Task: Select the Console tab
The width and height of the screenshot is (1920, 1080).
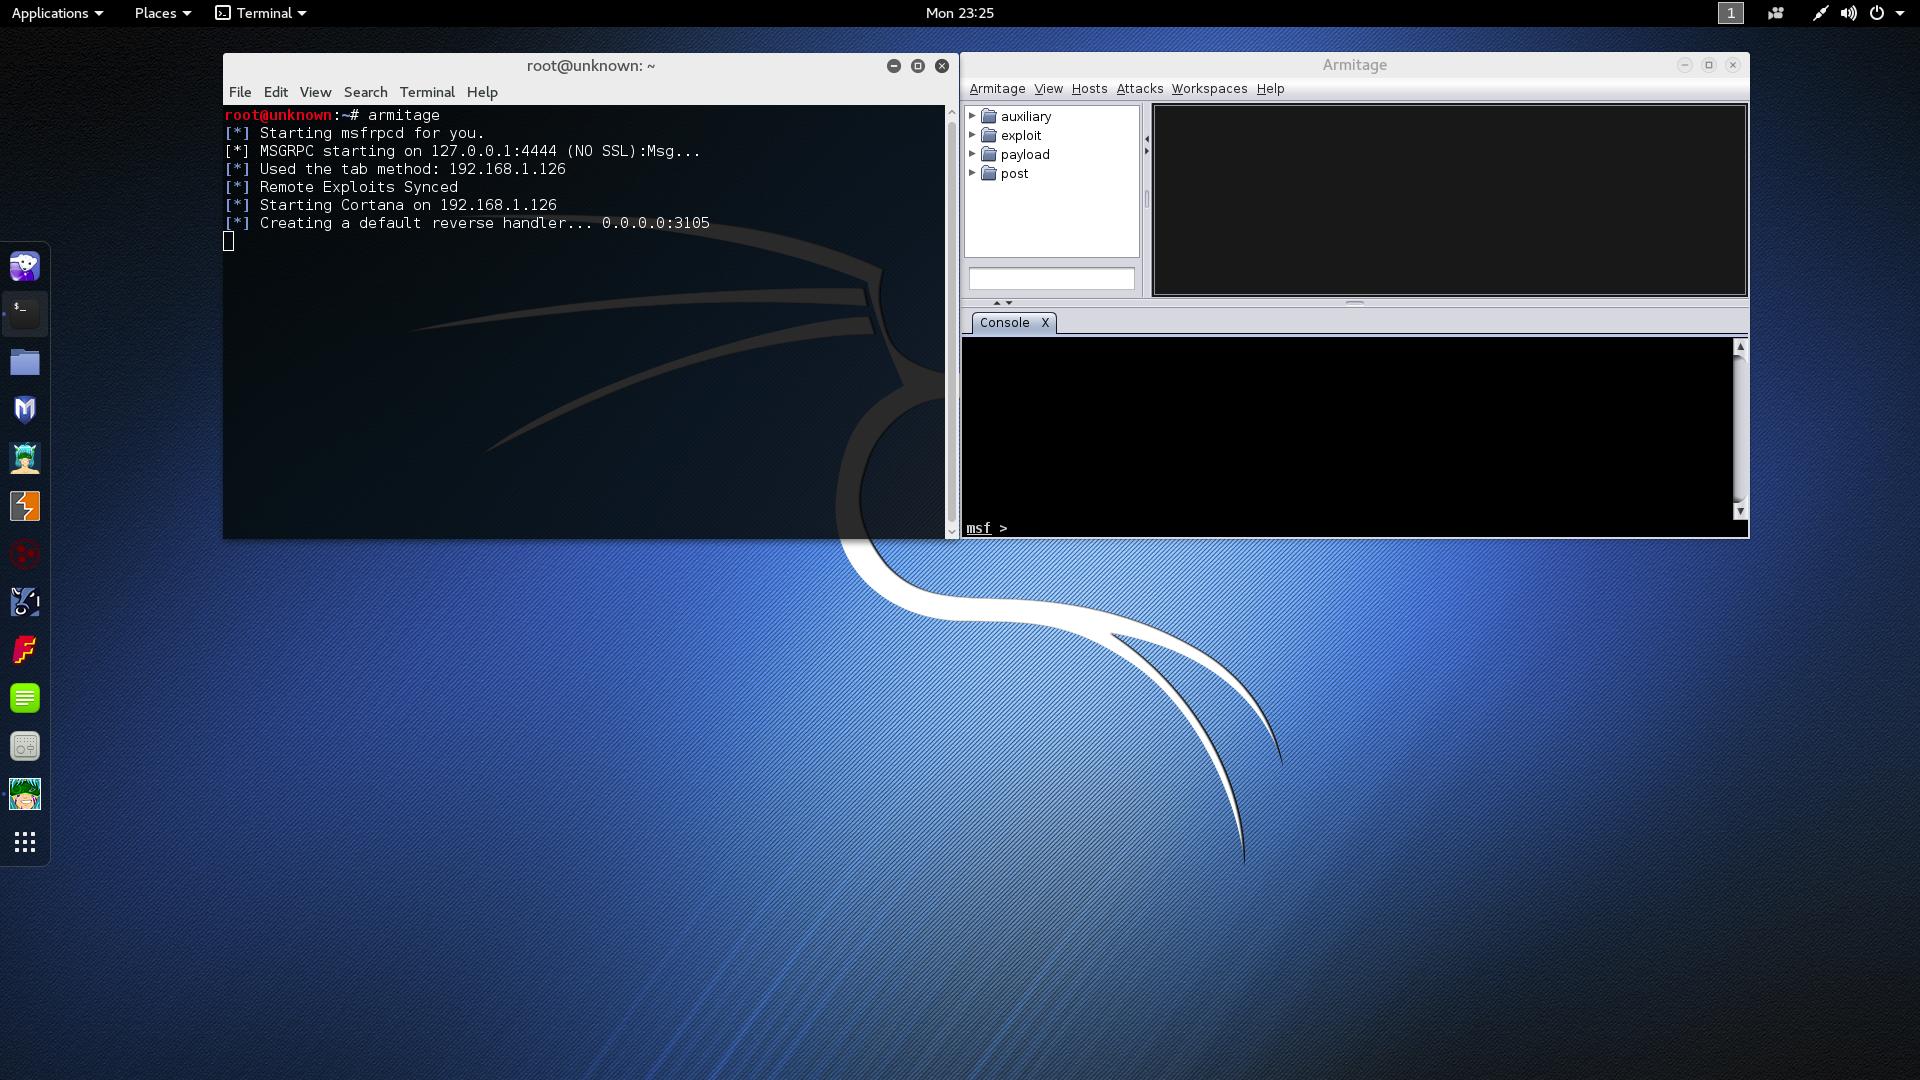Action: (x=1004, y=323)
